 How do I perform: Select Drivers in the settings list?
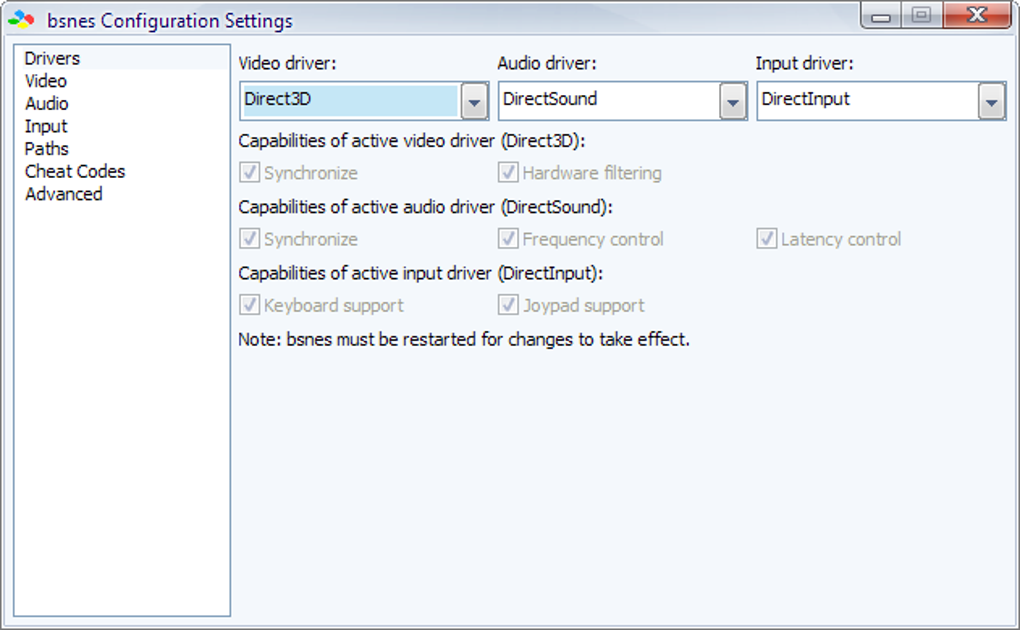[x=122, y=58]
